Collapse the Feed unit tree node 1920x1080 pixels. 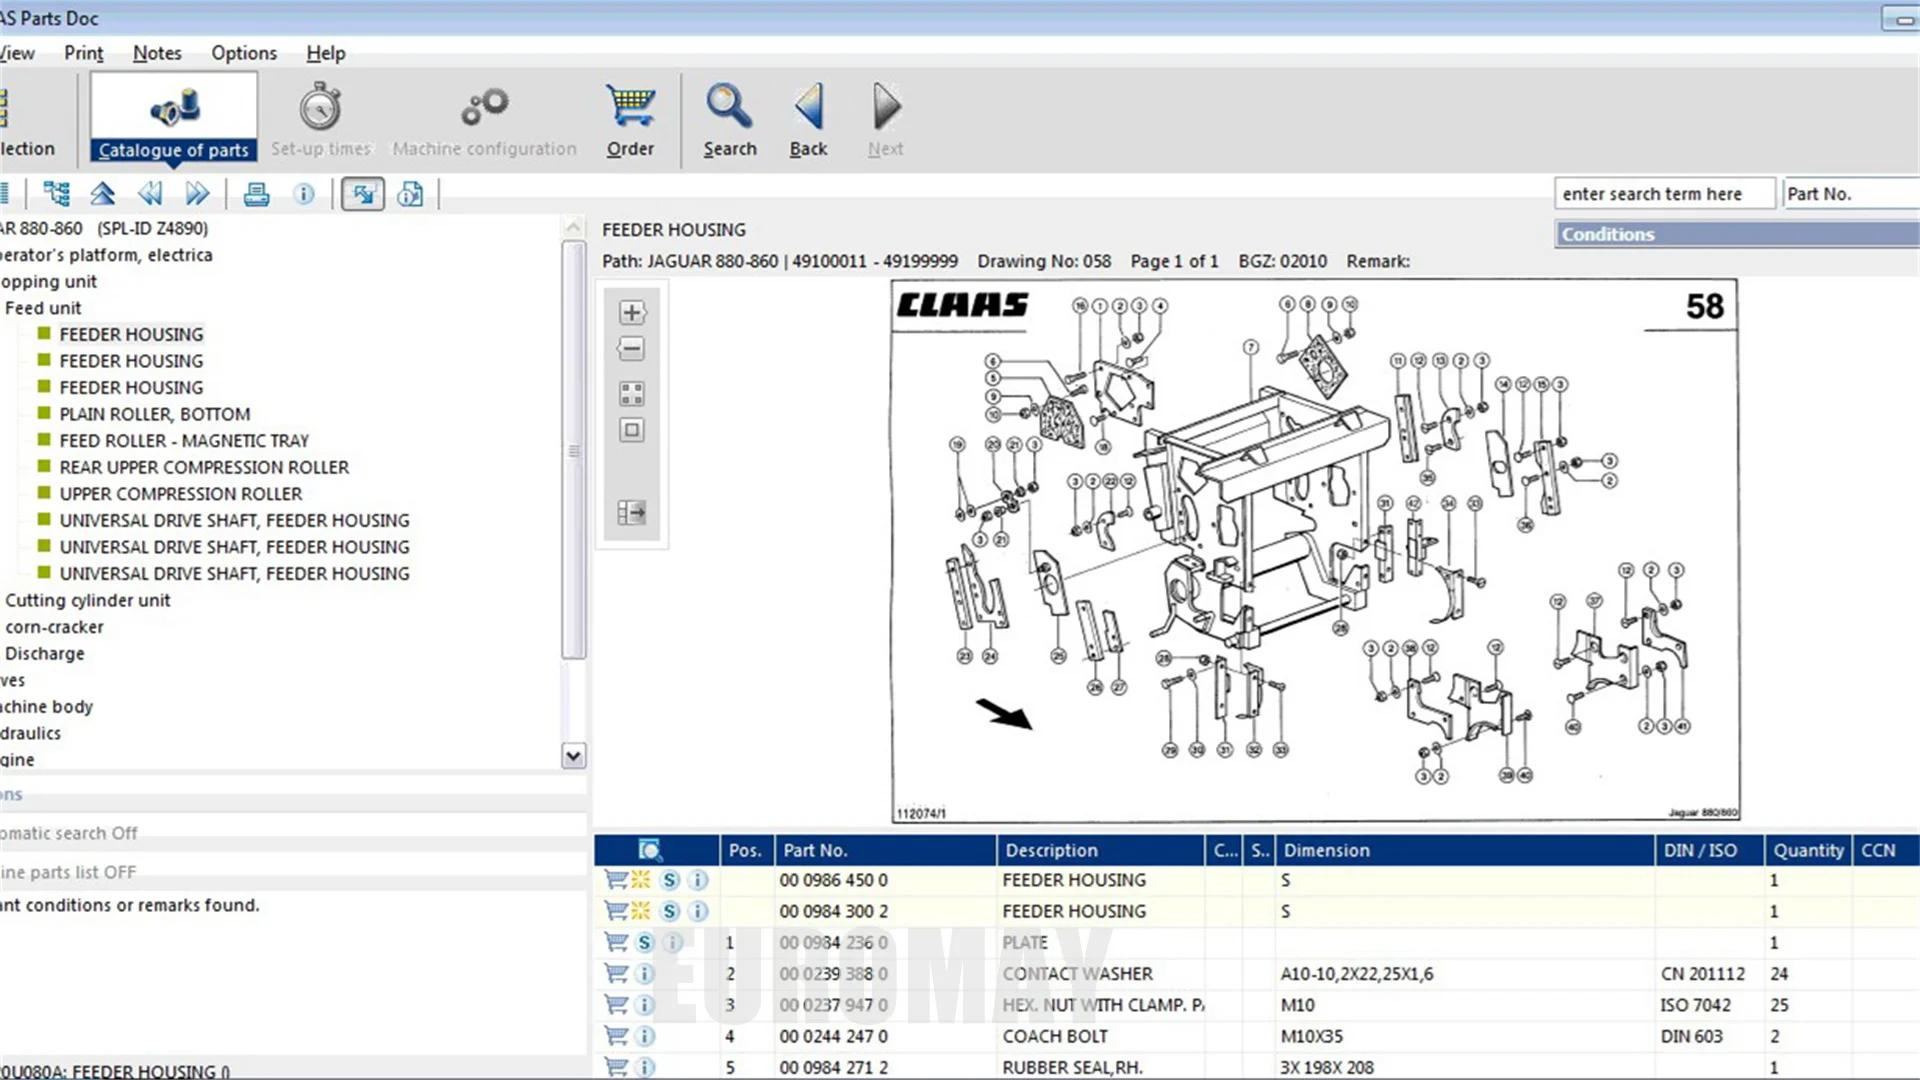pyautogui.click(x=42, y=308)
